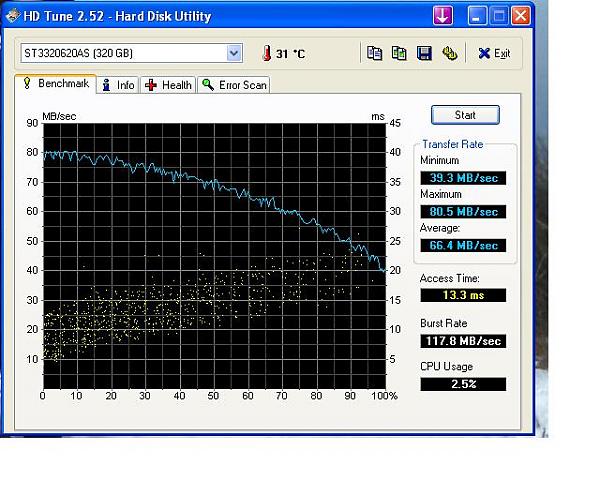Copy benchmark results to clipboard icon
The width and height of the screenshot is (600, 480).
pyautogui.click(x=374, y=53)
